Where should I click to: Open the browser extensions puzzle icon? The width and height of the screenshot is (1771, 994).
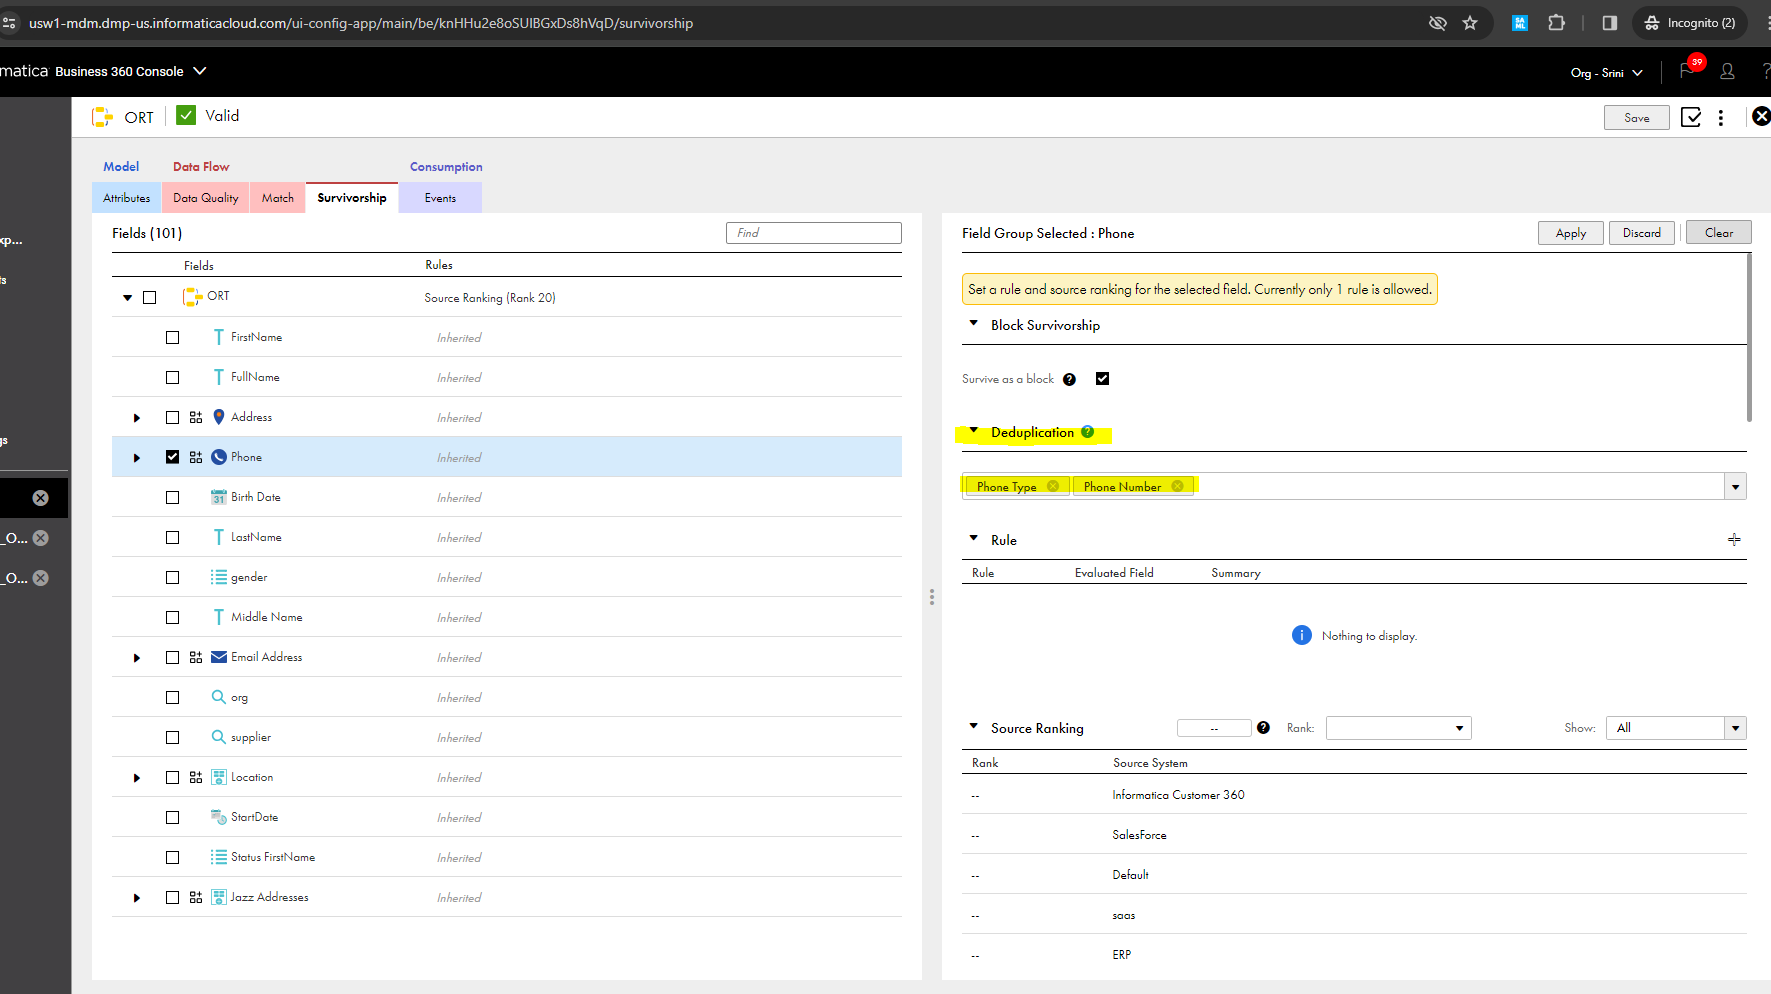1556,22
